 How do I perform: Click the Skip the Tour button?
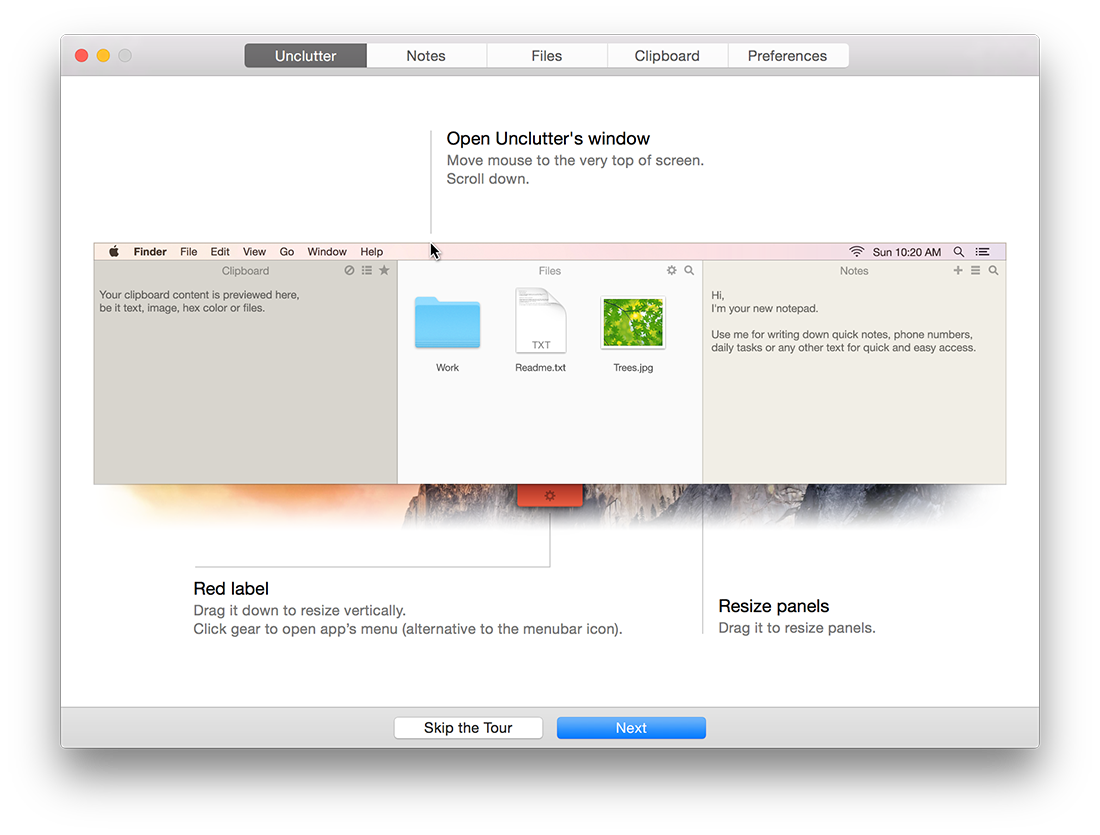(468, 728)
